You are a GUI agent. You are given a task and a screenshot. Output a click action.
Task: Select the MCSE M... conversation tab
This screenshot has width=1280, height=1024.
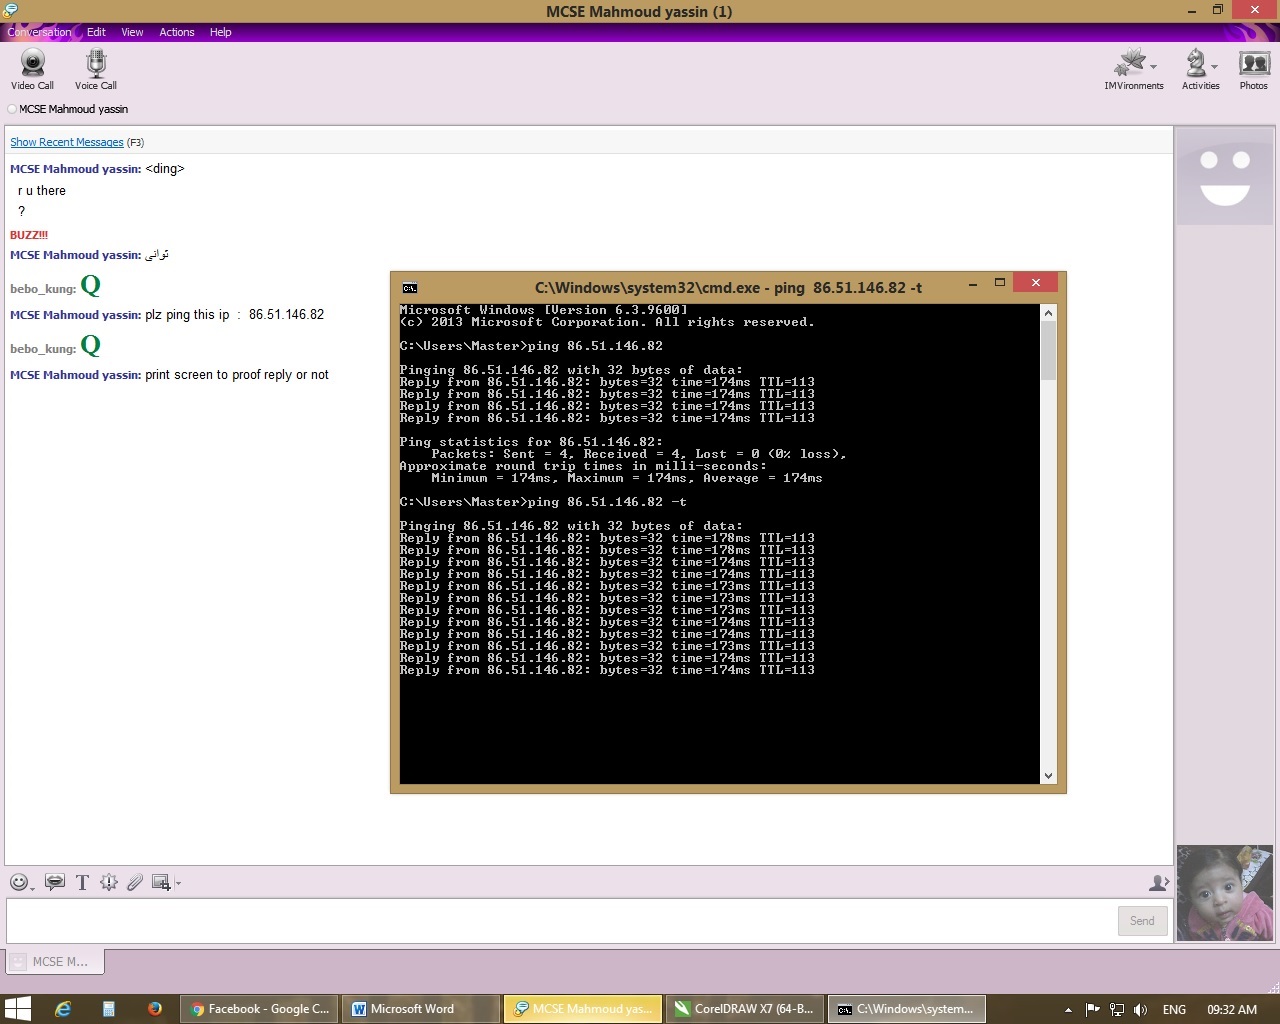(56, 962)
